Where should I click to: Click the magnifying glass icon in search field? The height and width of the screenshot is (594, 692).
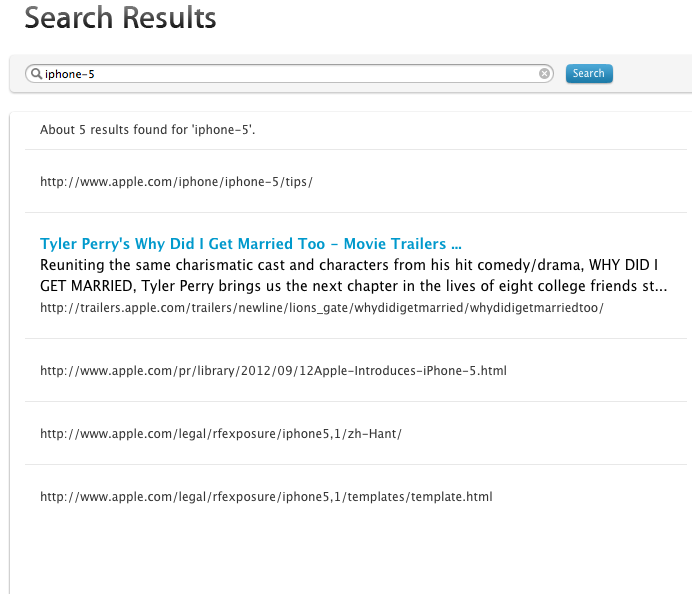[36, 74]
